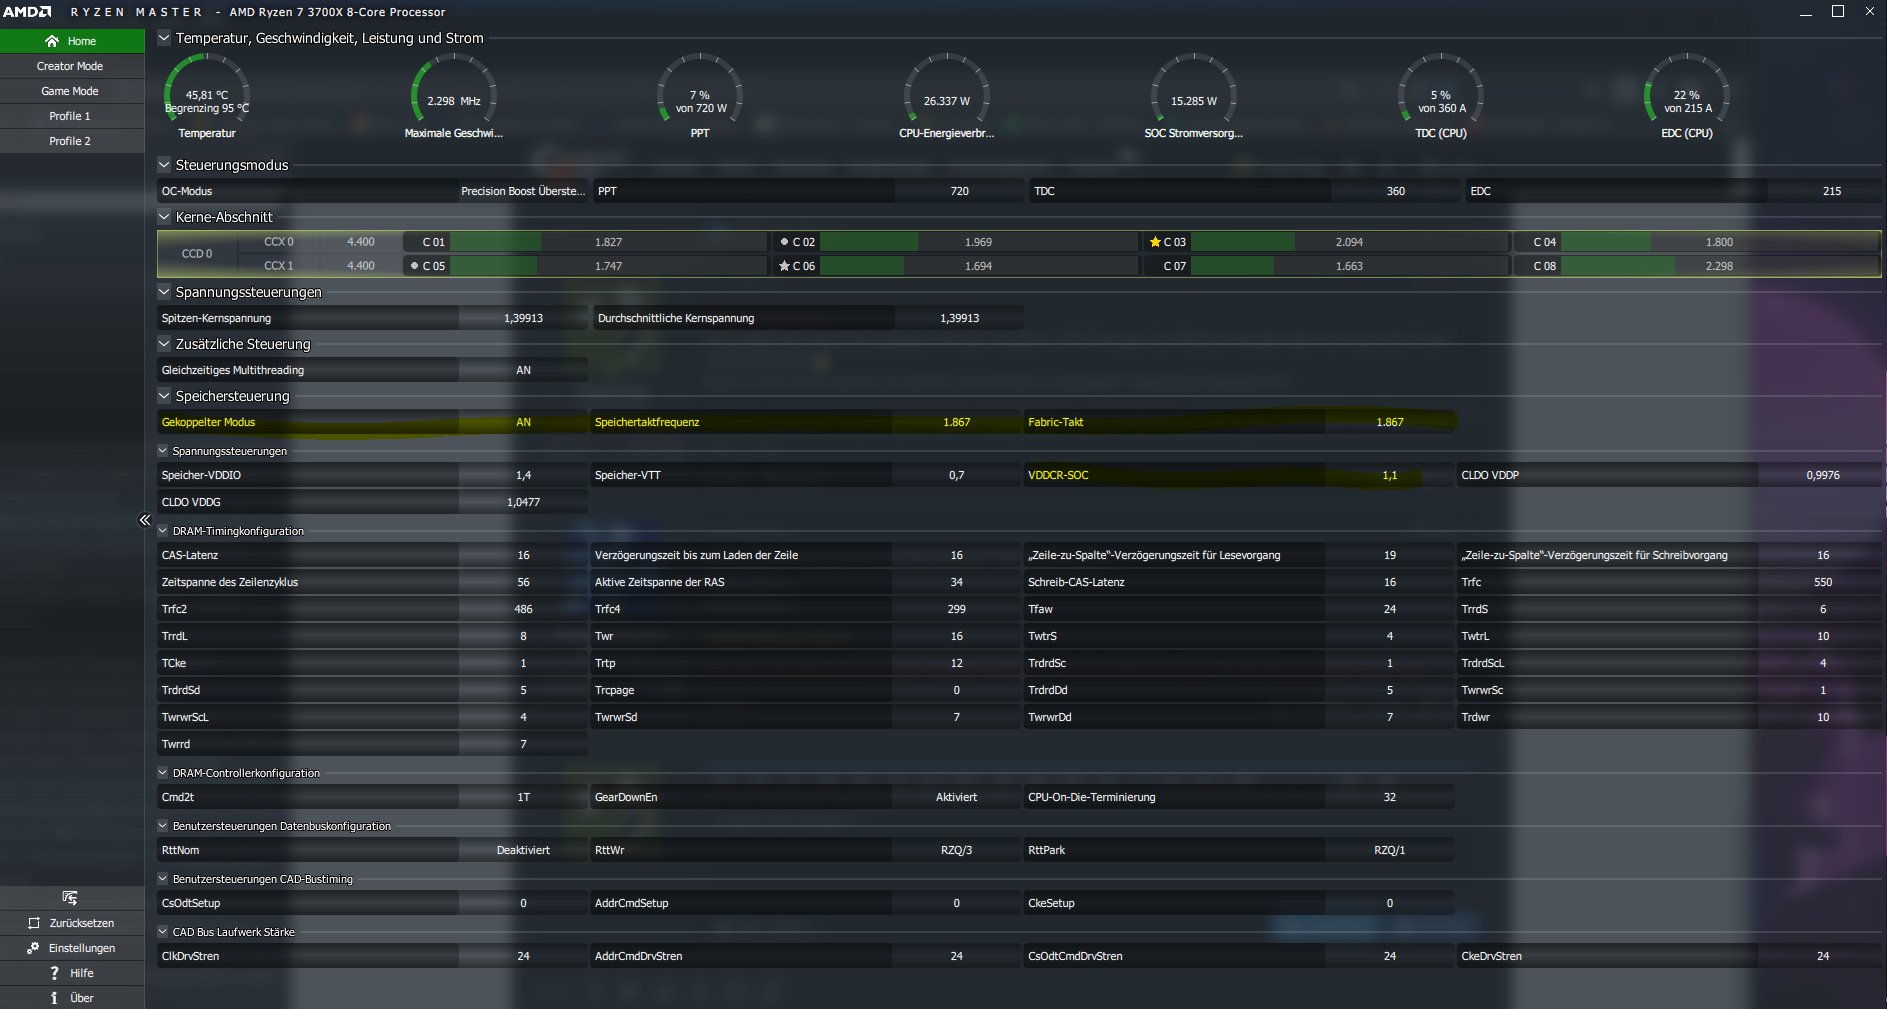Click the Temperatur gauge
Viewport: 1887px width, 1009px height.
point(207,96)
